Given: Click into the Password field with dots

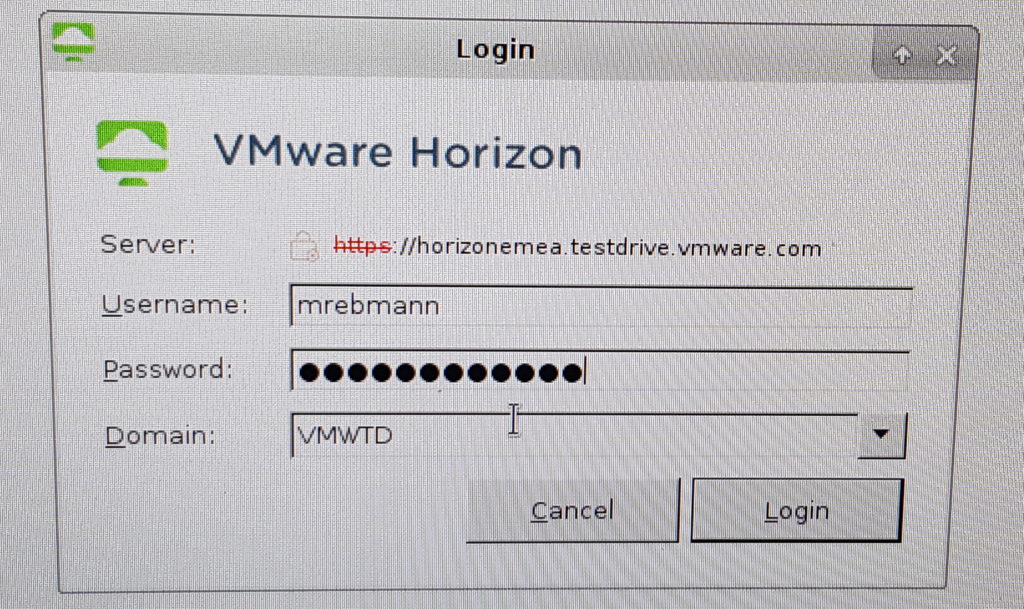Looking at the screenshot, I should (x=601, y=371).
